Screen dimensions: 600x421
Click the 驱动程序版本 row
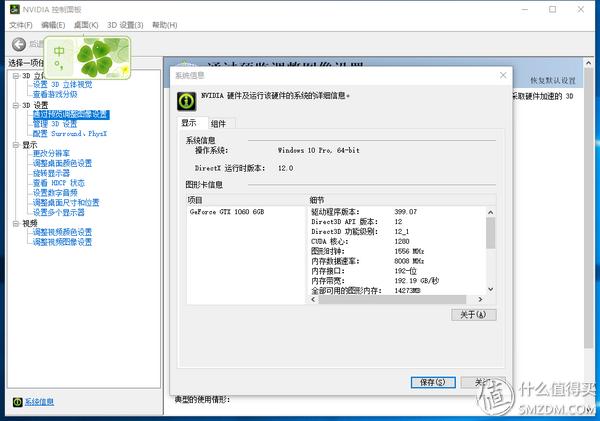(x=396, y=212)
